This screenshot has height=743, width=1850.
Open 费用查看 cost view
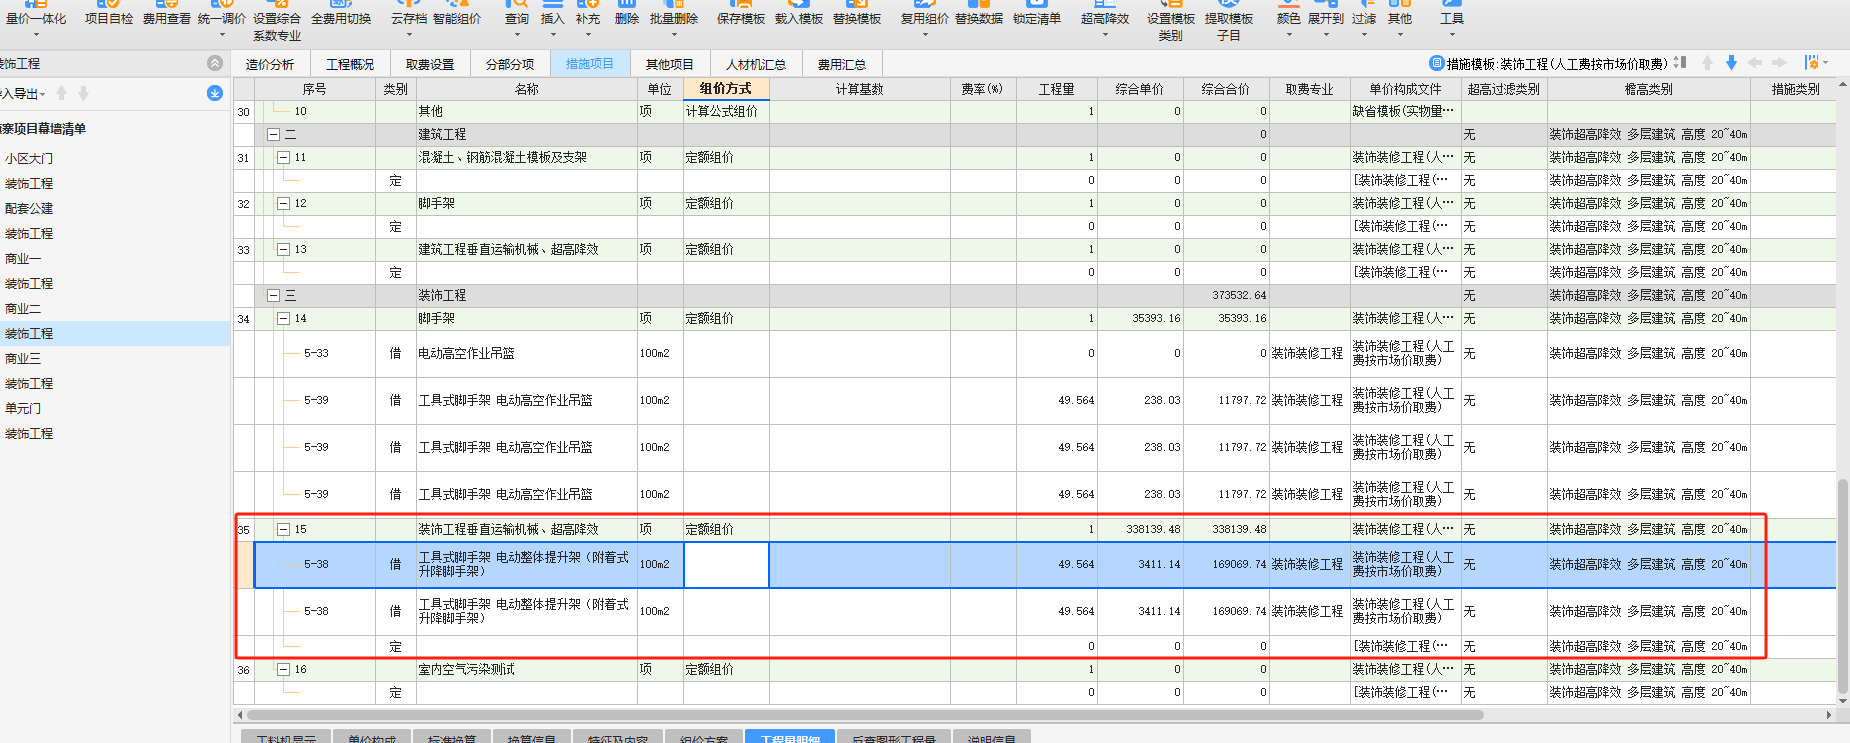tap(166, 13)
